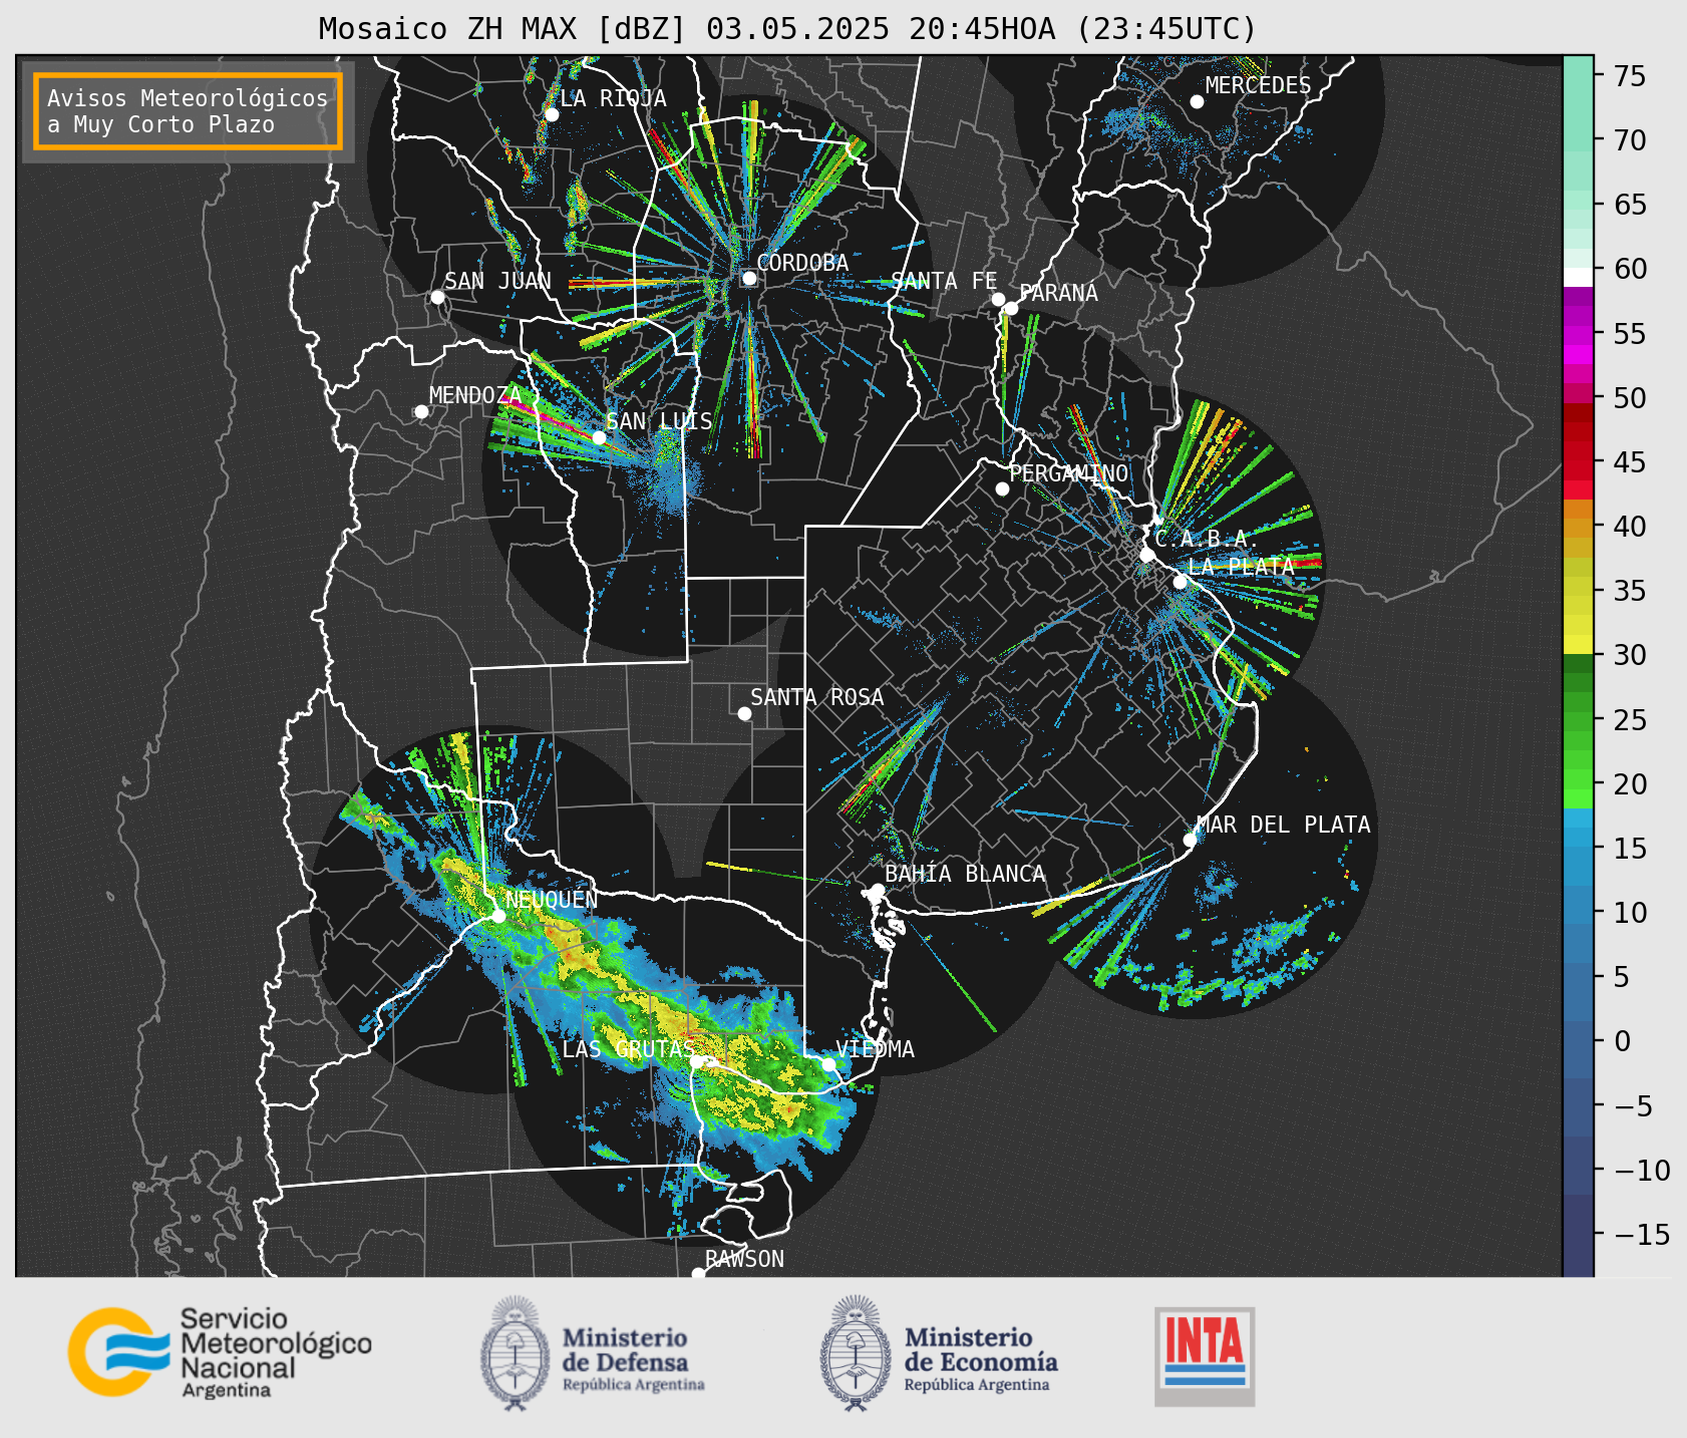Click the 55 dBZ magenta band on color bar
The image size is (1687, 1438).
coord(1578,334)
